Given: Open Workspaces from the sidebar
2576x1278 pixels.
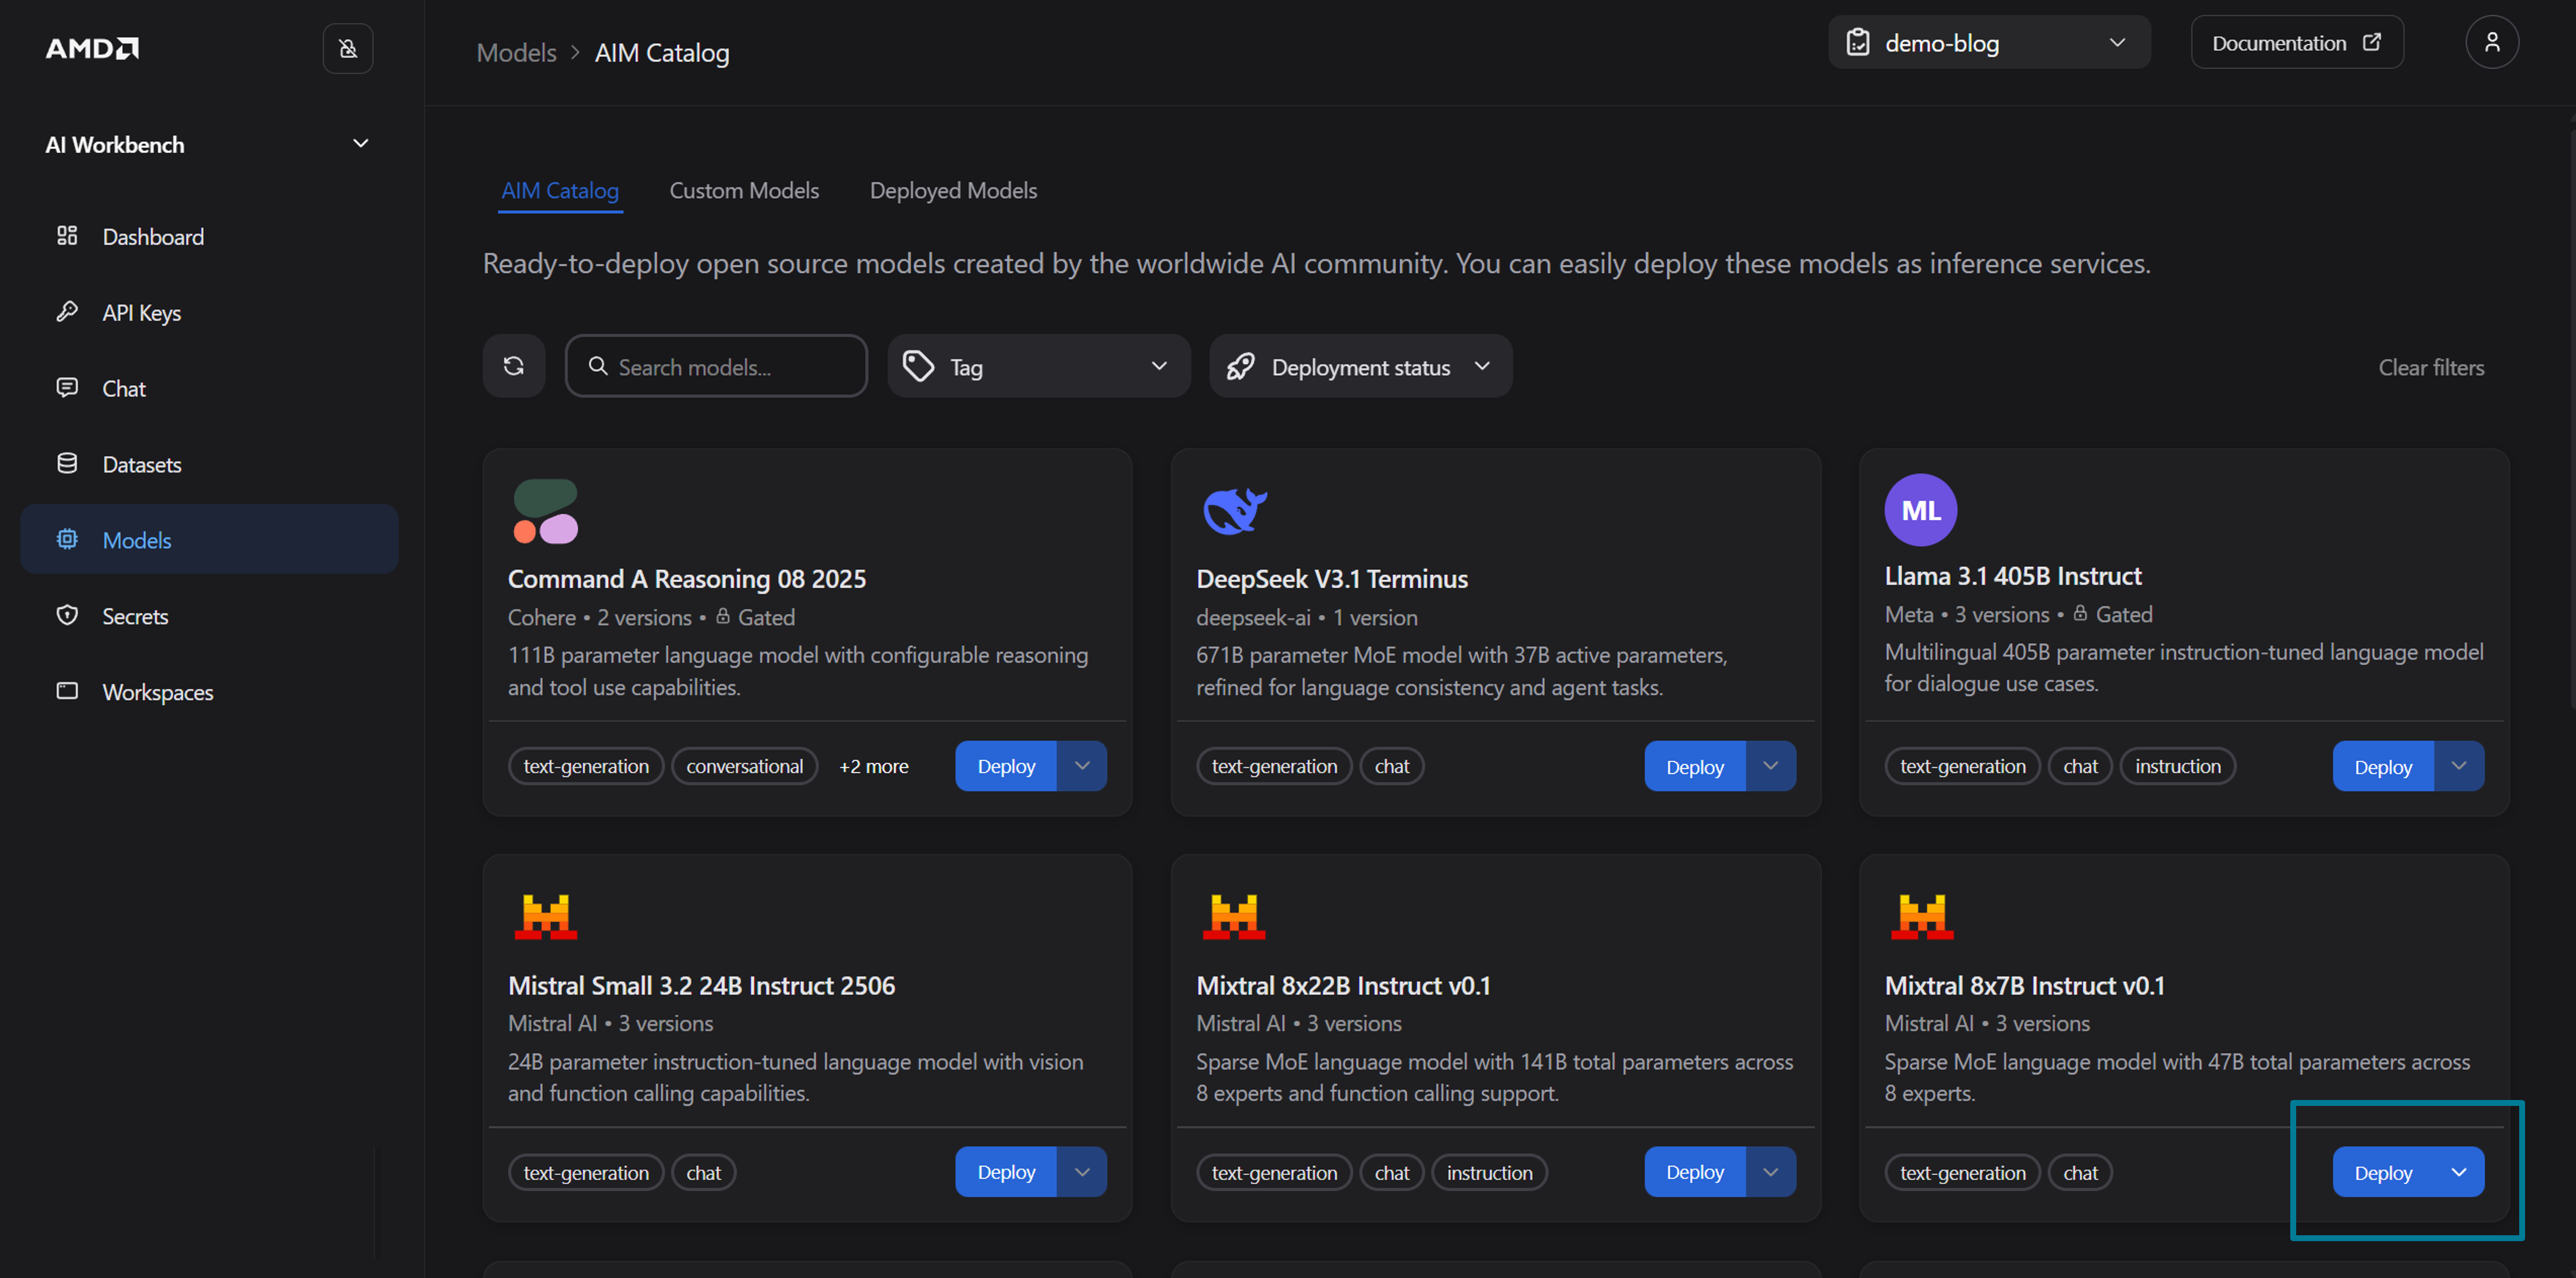Looking at the screenshot, I should pyautogui.click(x=157, y=692).
